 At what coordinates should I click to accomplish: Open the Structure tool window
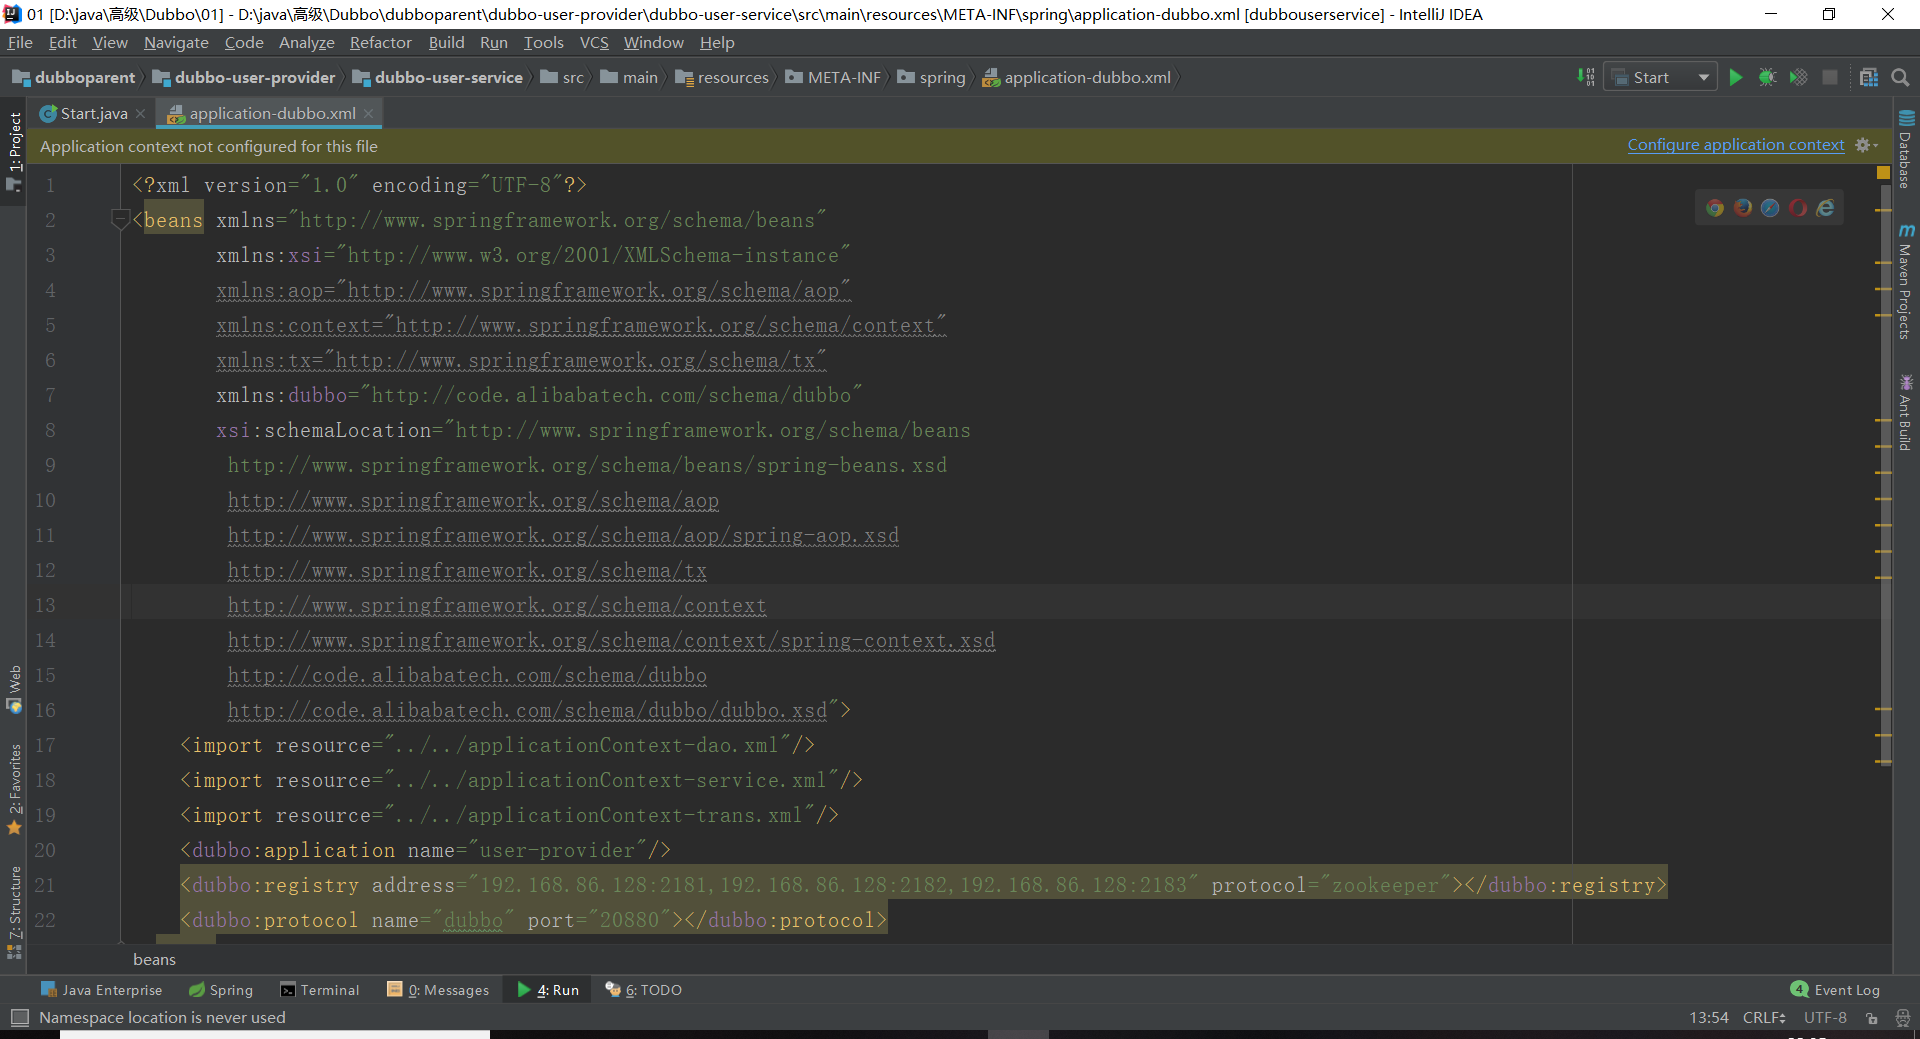[14, 912]
